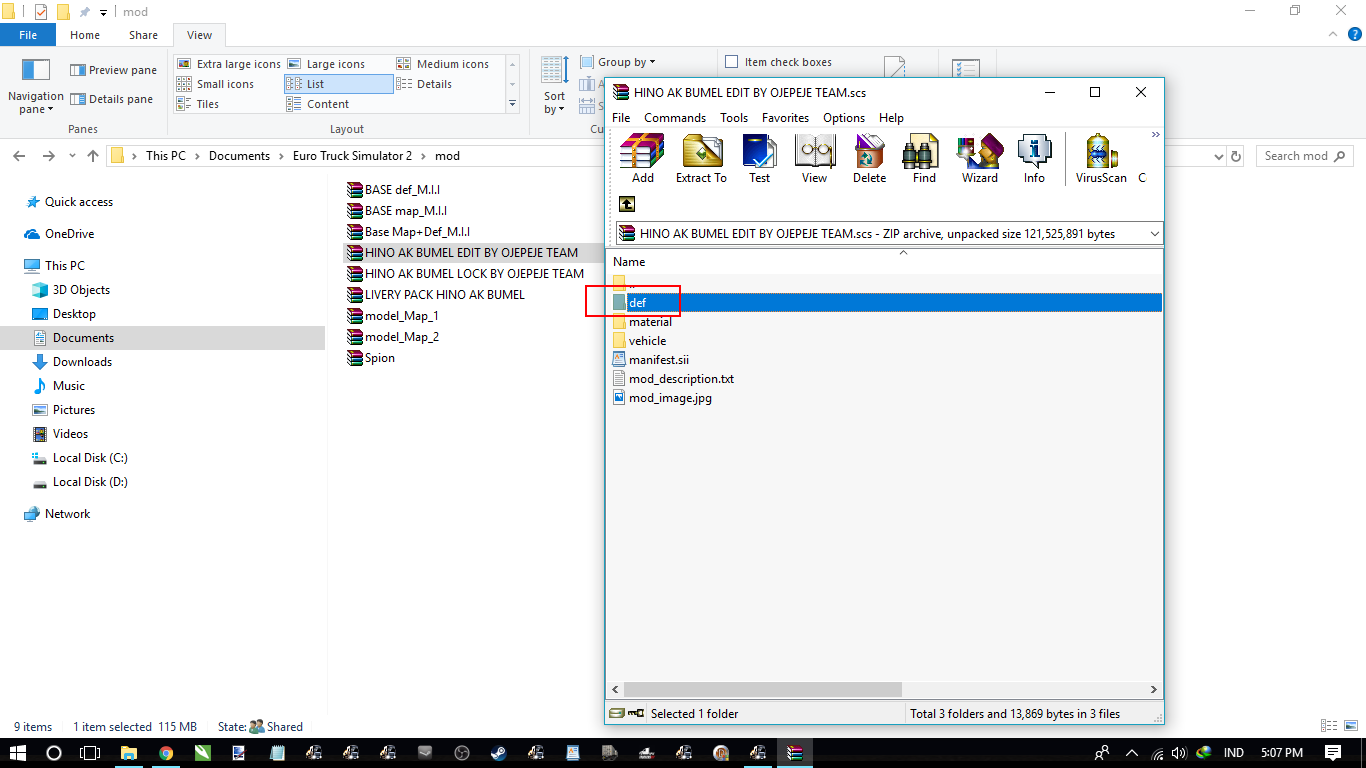Image resolution: width=1366 pixels, height=768 pixels.
Task: Open the File tab in Explorer
Action: [x=28, y=35]
